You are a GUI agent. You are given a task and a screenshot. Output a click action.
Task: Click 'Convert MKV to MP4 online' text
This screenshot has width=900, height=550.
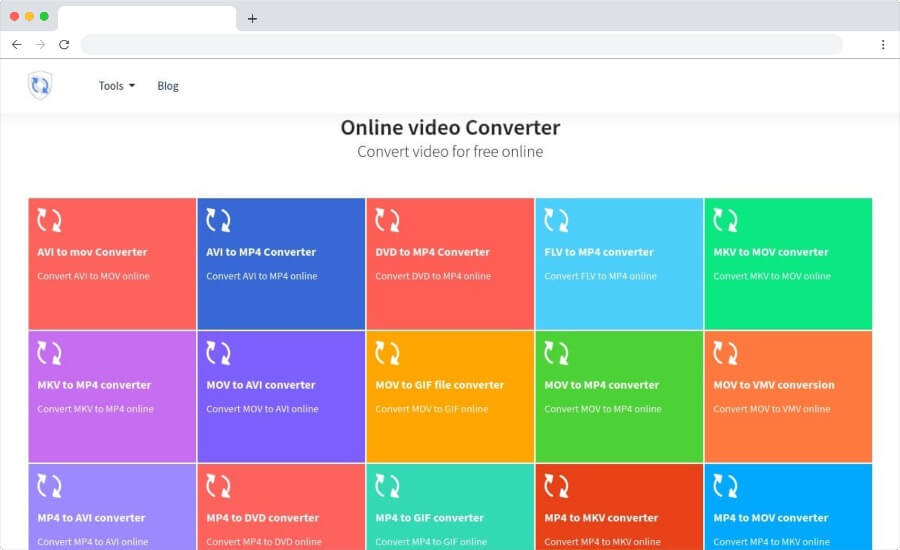pyautogui.click(x=96, y=409)
